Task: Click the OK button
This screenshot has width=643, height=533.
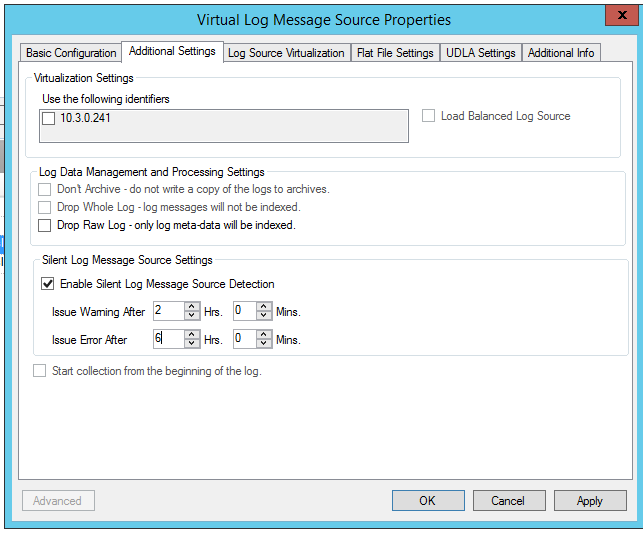Action: pos(428,500)
